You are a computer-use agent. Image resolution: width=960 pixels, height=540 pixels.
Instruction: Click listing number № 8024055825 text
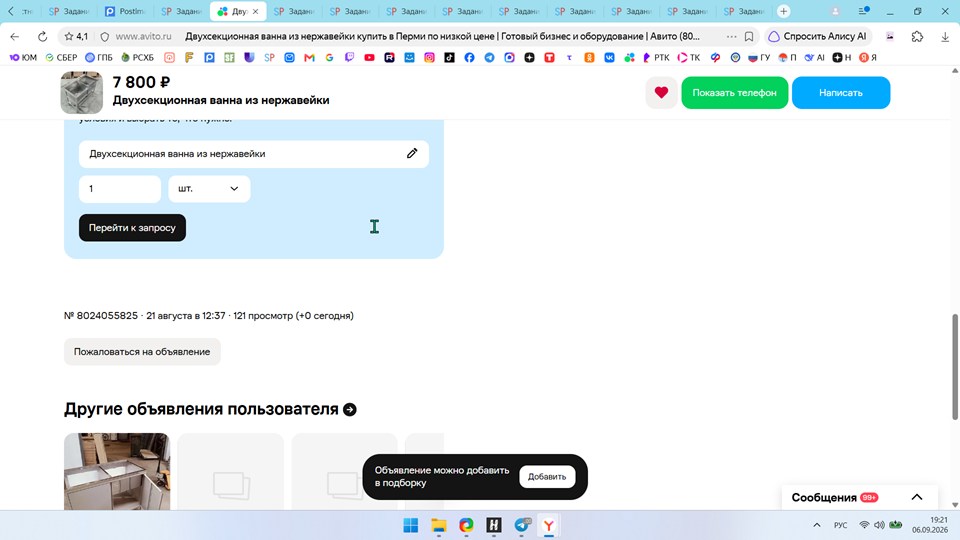point(101,316)
